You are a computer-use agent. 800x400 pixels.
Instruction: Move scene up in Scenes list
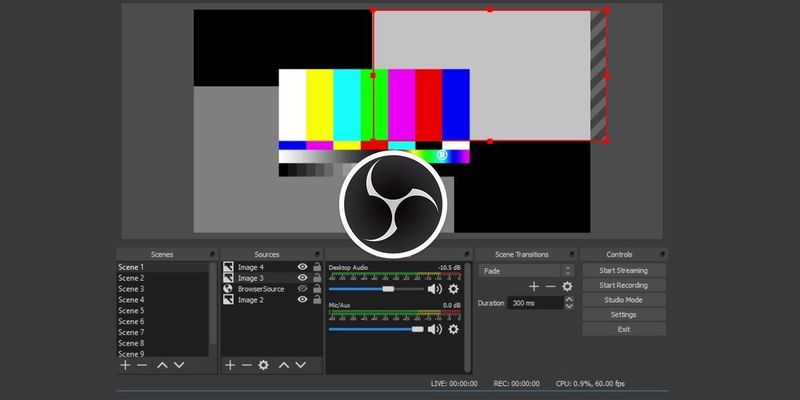(162, 365)
